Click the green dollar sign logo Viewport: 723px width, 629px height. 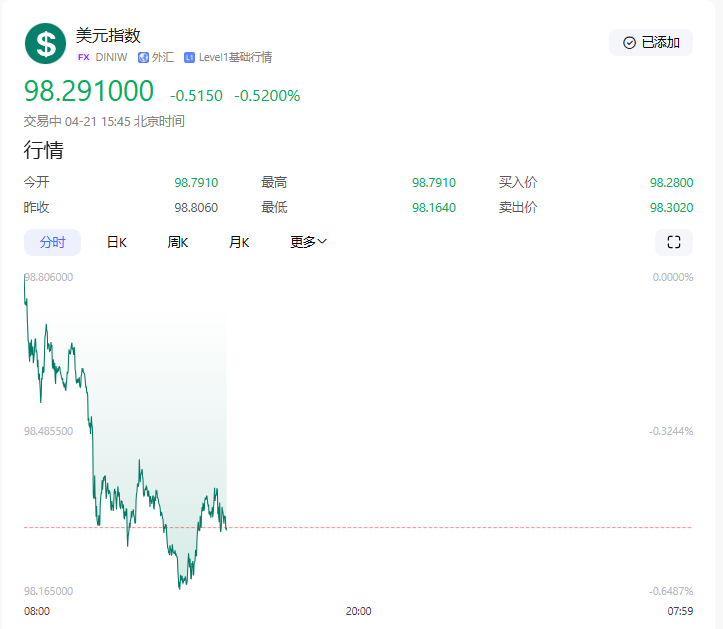tap(45, 43)
